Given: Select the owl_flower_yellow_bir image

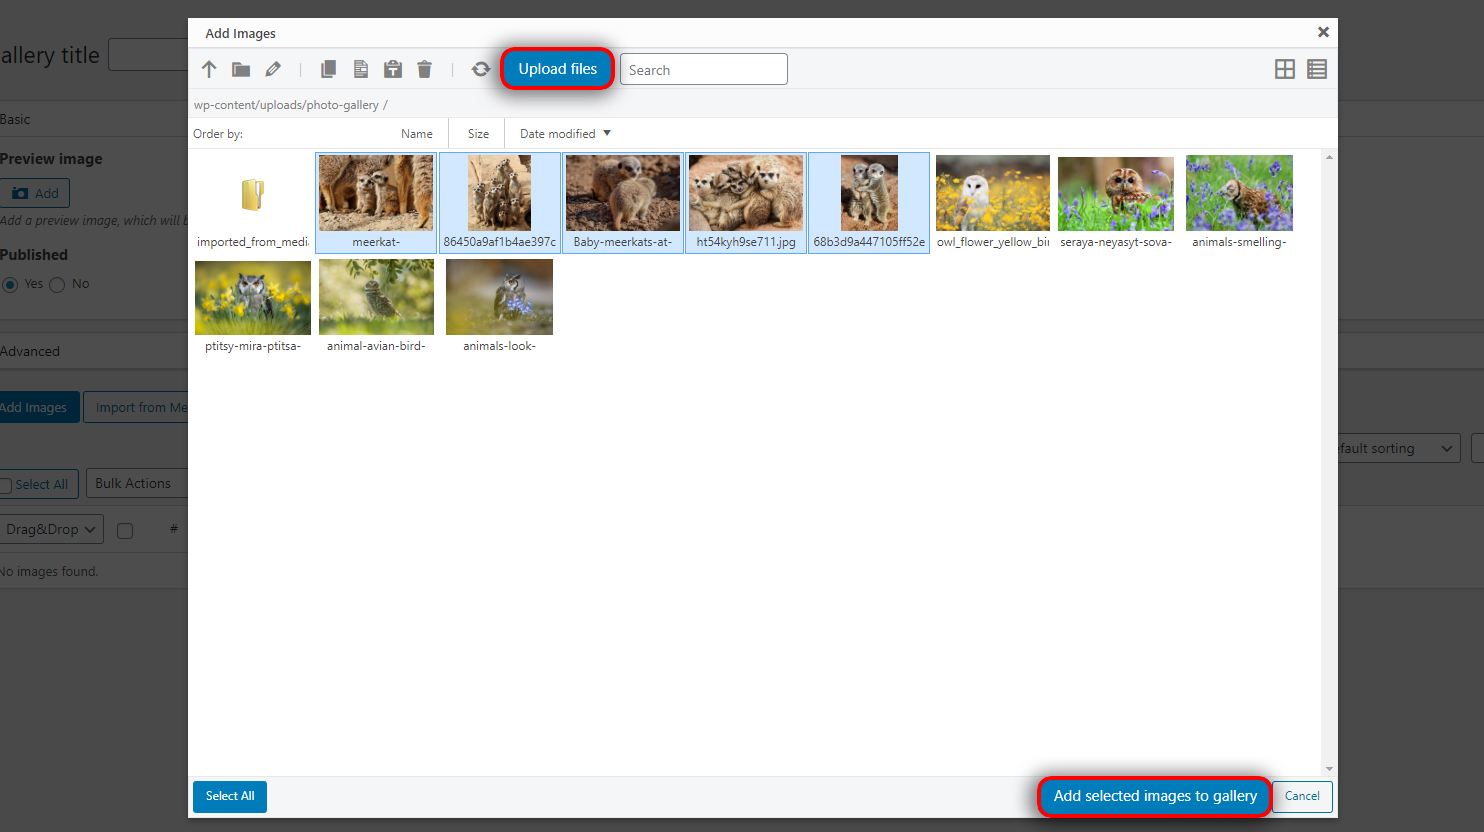Looking at the screenshot, I should click(x=993, y=202).
